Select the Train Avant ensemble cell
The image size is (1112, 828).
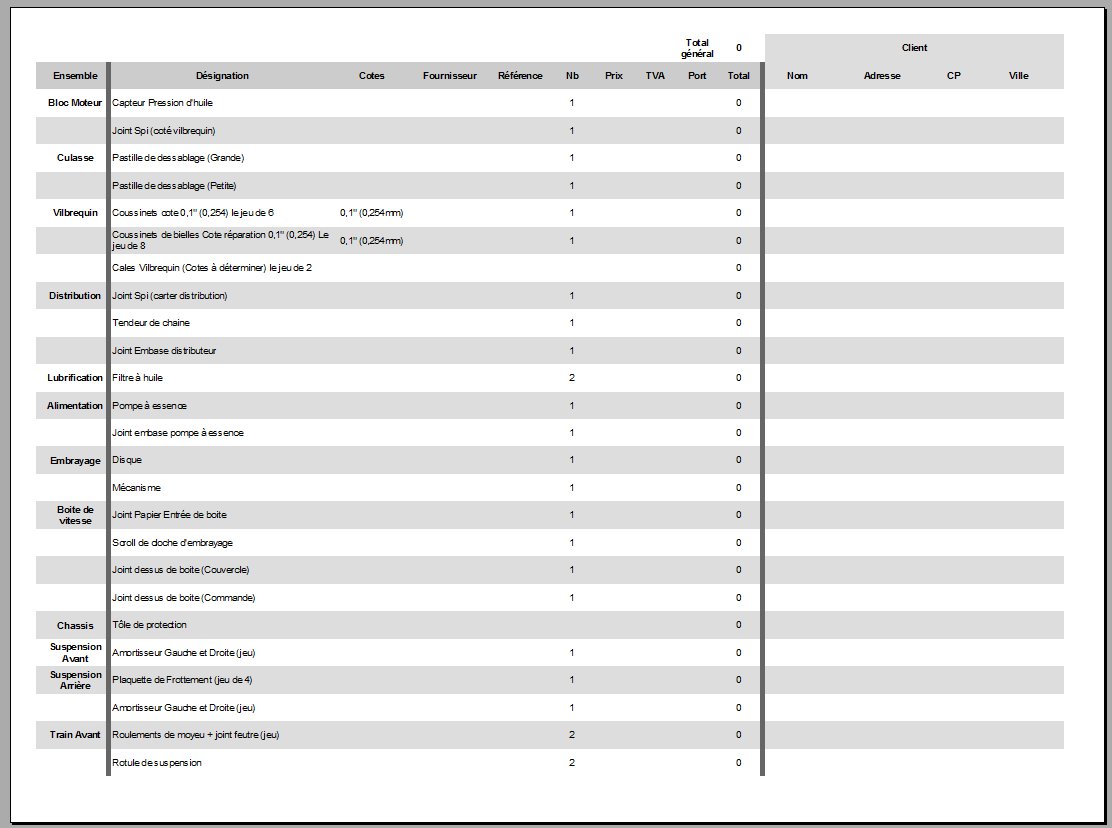pos(74,735)
